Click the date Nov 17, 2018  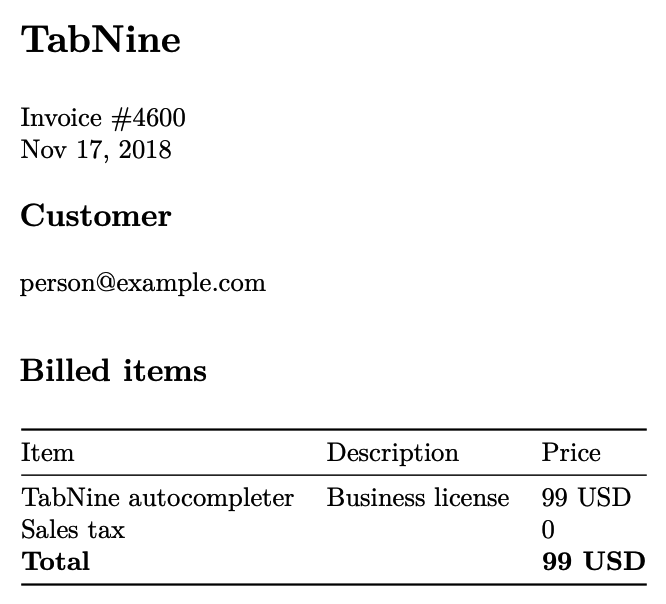click(x=96, y=150)
